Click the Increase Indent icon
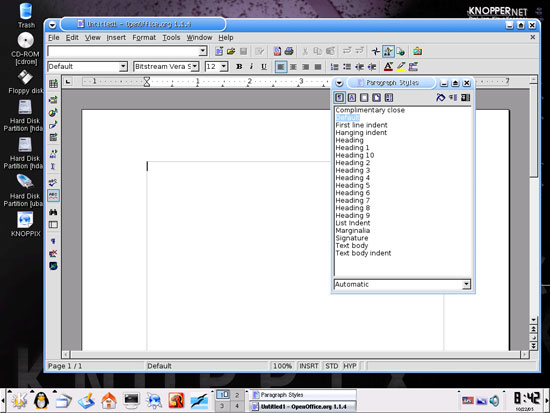 click(x=371, y=67)
